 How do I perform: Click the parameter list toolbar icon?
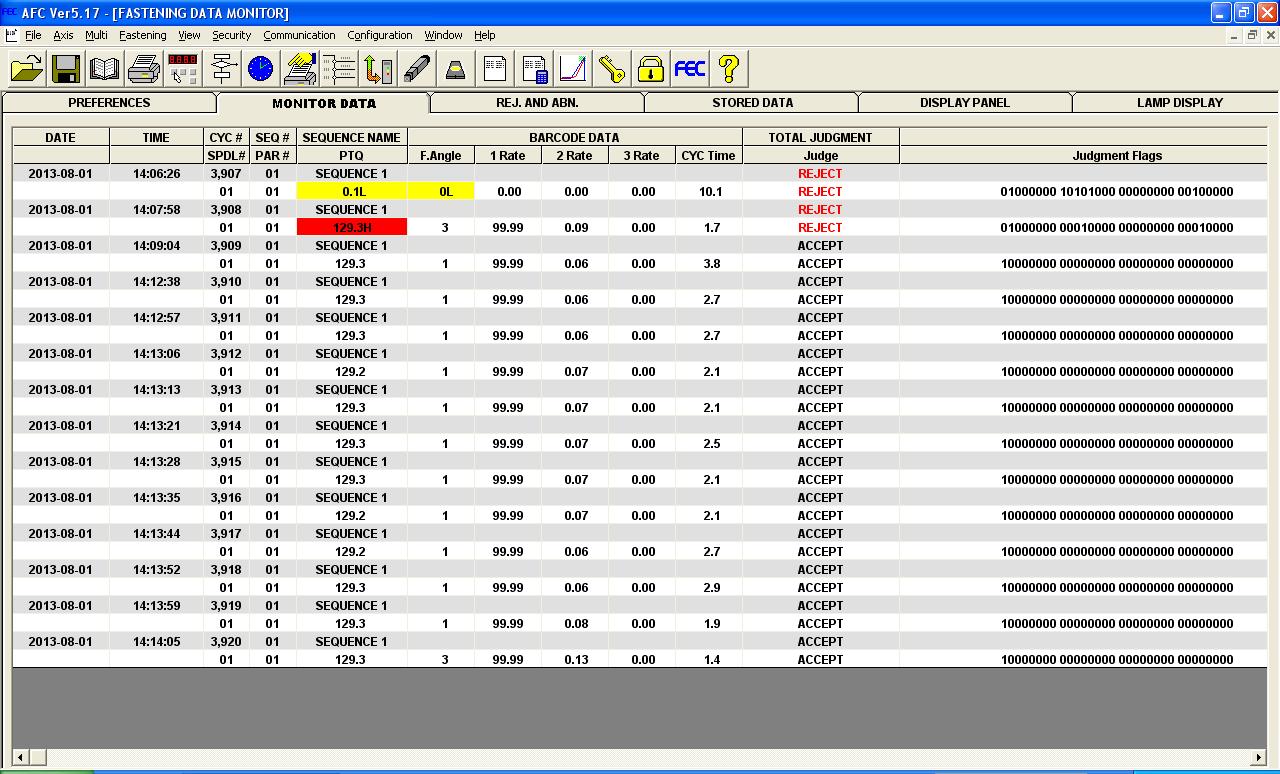coord(339,69)
